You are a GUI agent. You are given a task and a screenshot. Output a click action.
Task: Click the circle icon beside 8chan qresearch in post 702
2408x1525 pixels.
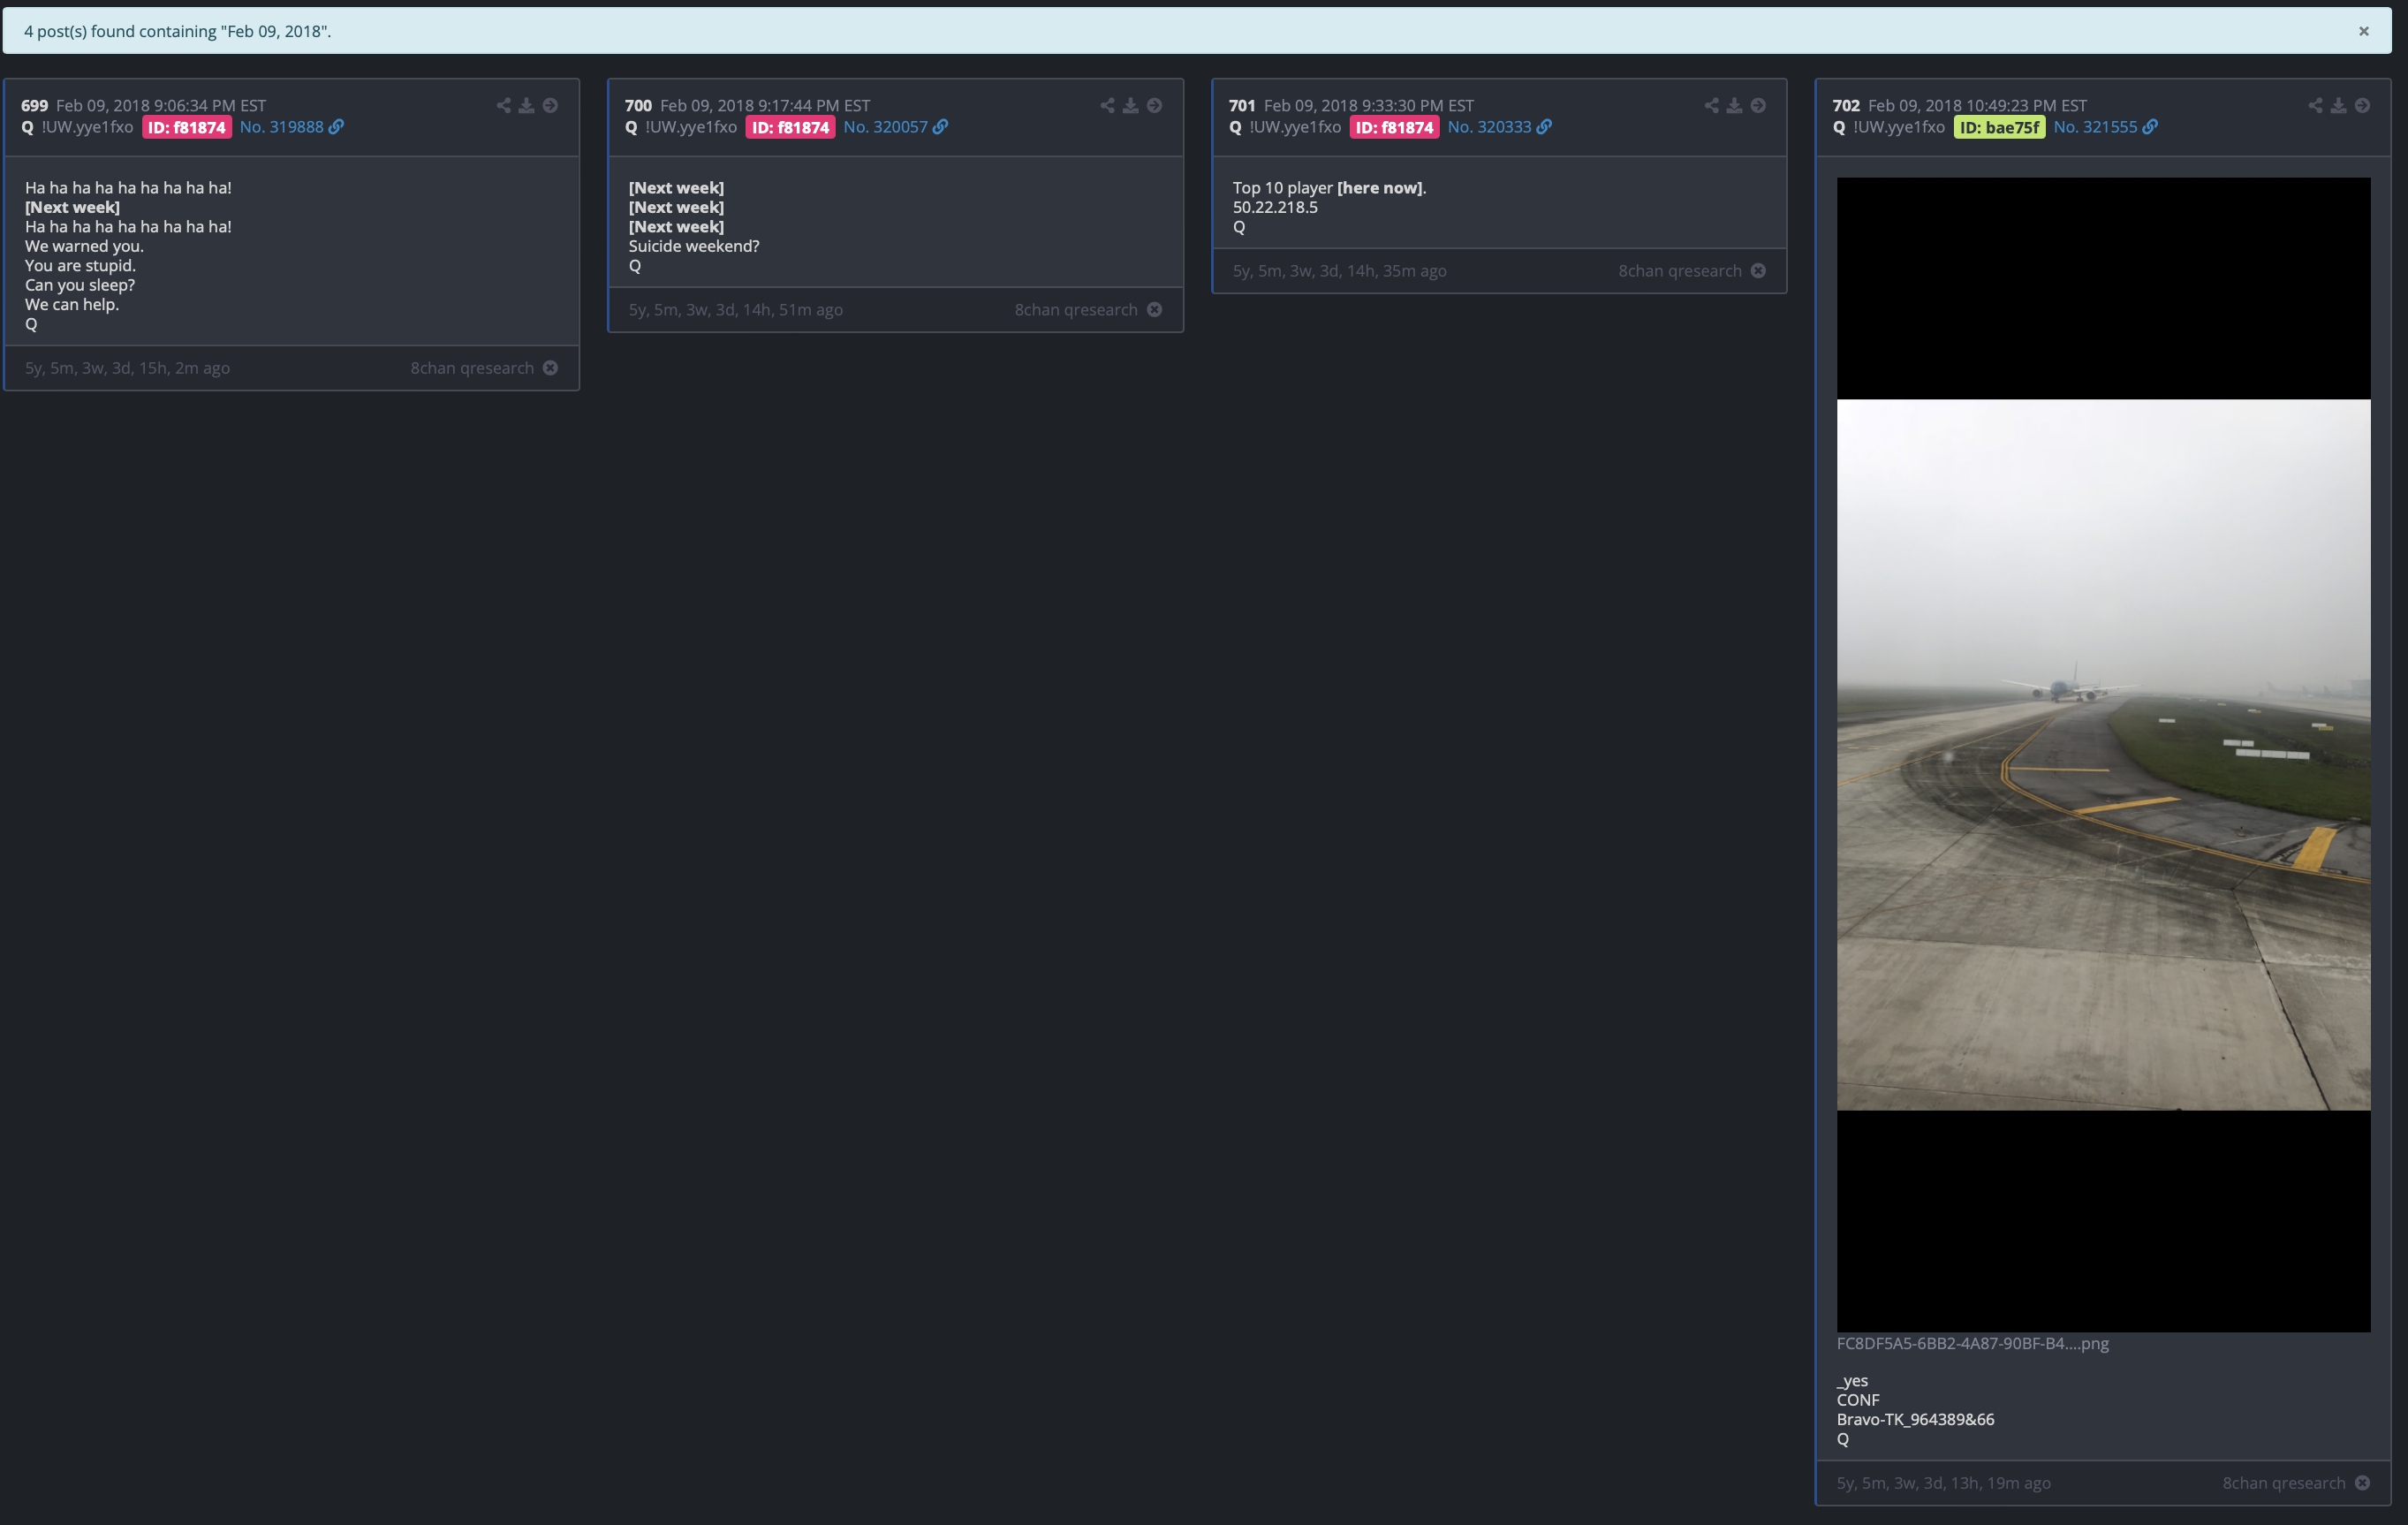[2362, 1483]
